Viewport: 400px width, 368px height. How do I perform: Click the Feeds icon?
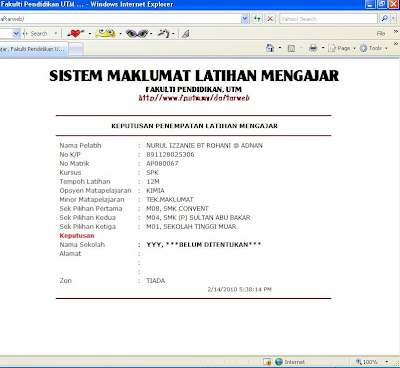click(291, 48)
